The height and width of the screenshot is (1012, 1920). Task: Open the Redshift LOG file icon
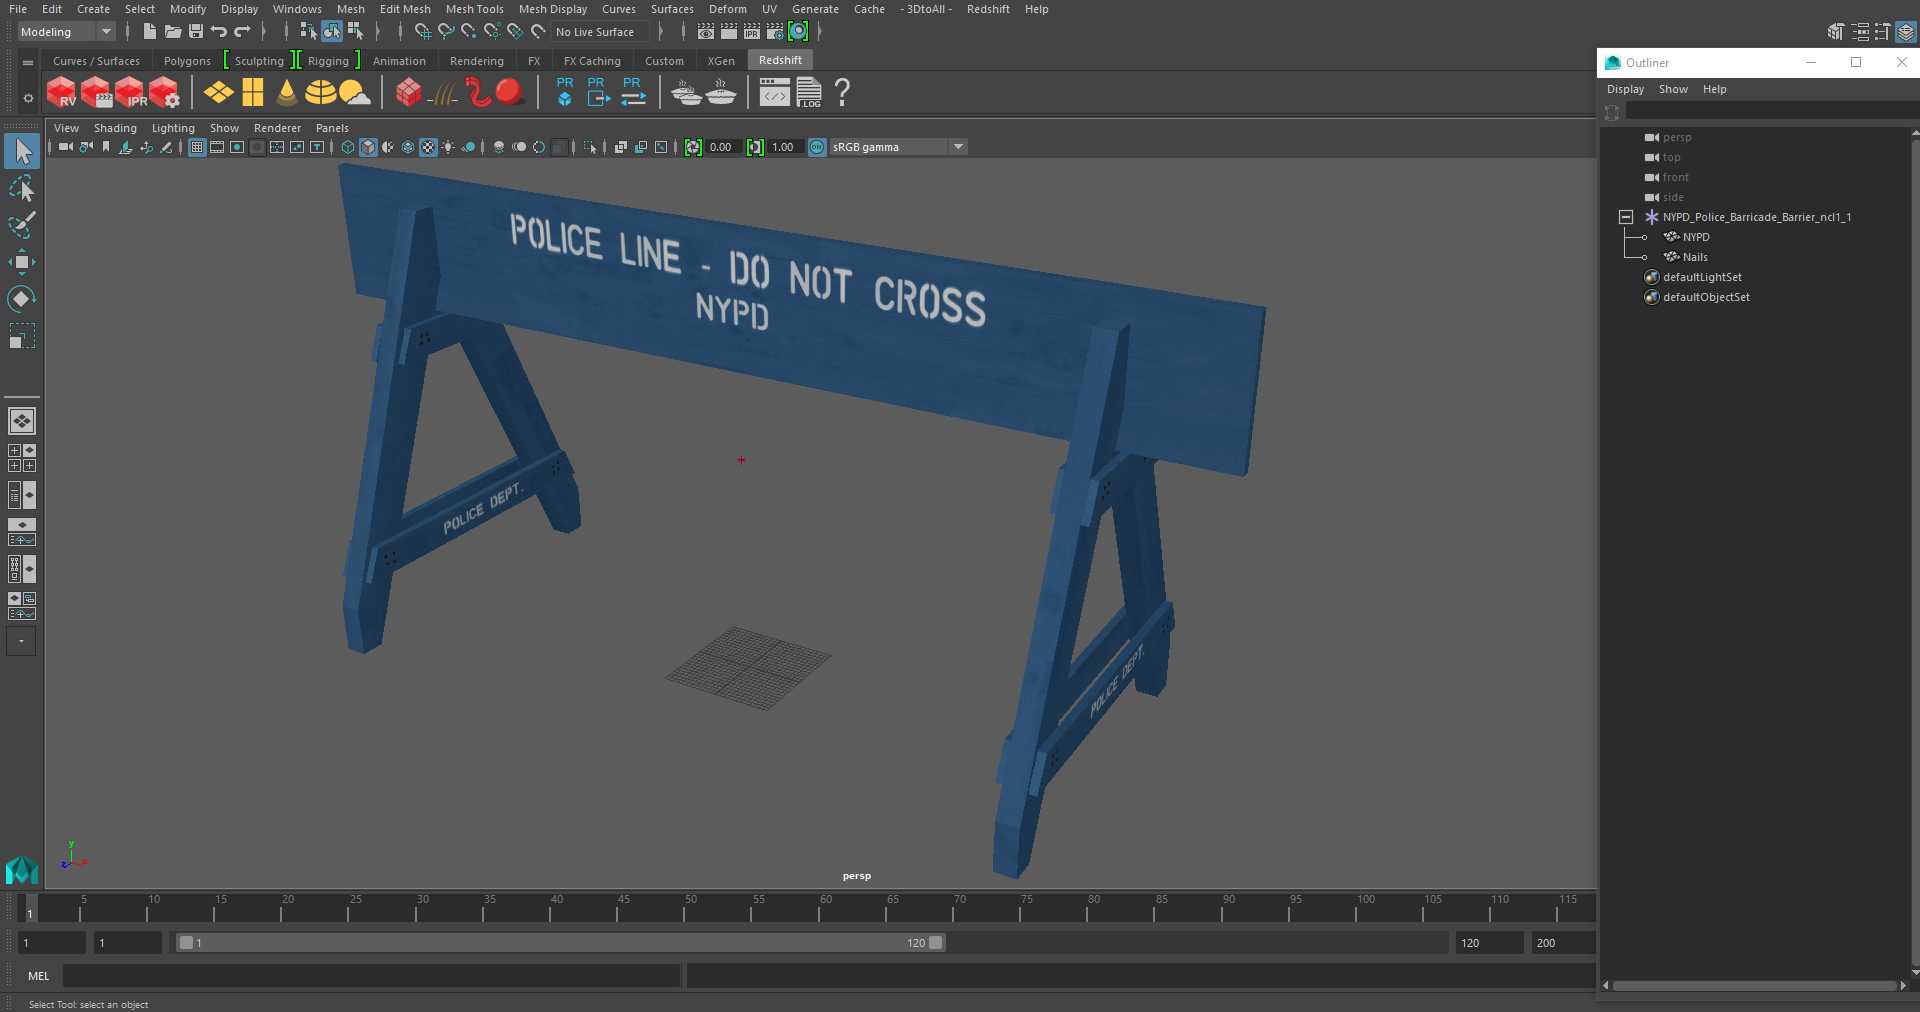tap(809, 93)
